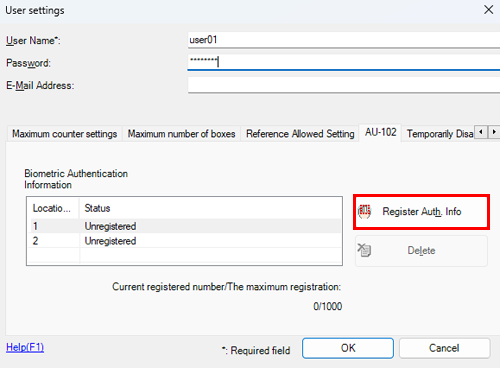Click the Register Auth. Info button

pos(421,212)
